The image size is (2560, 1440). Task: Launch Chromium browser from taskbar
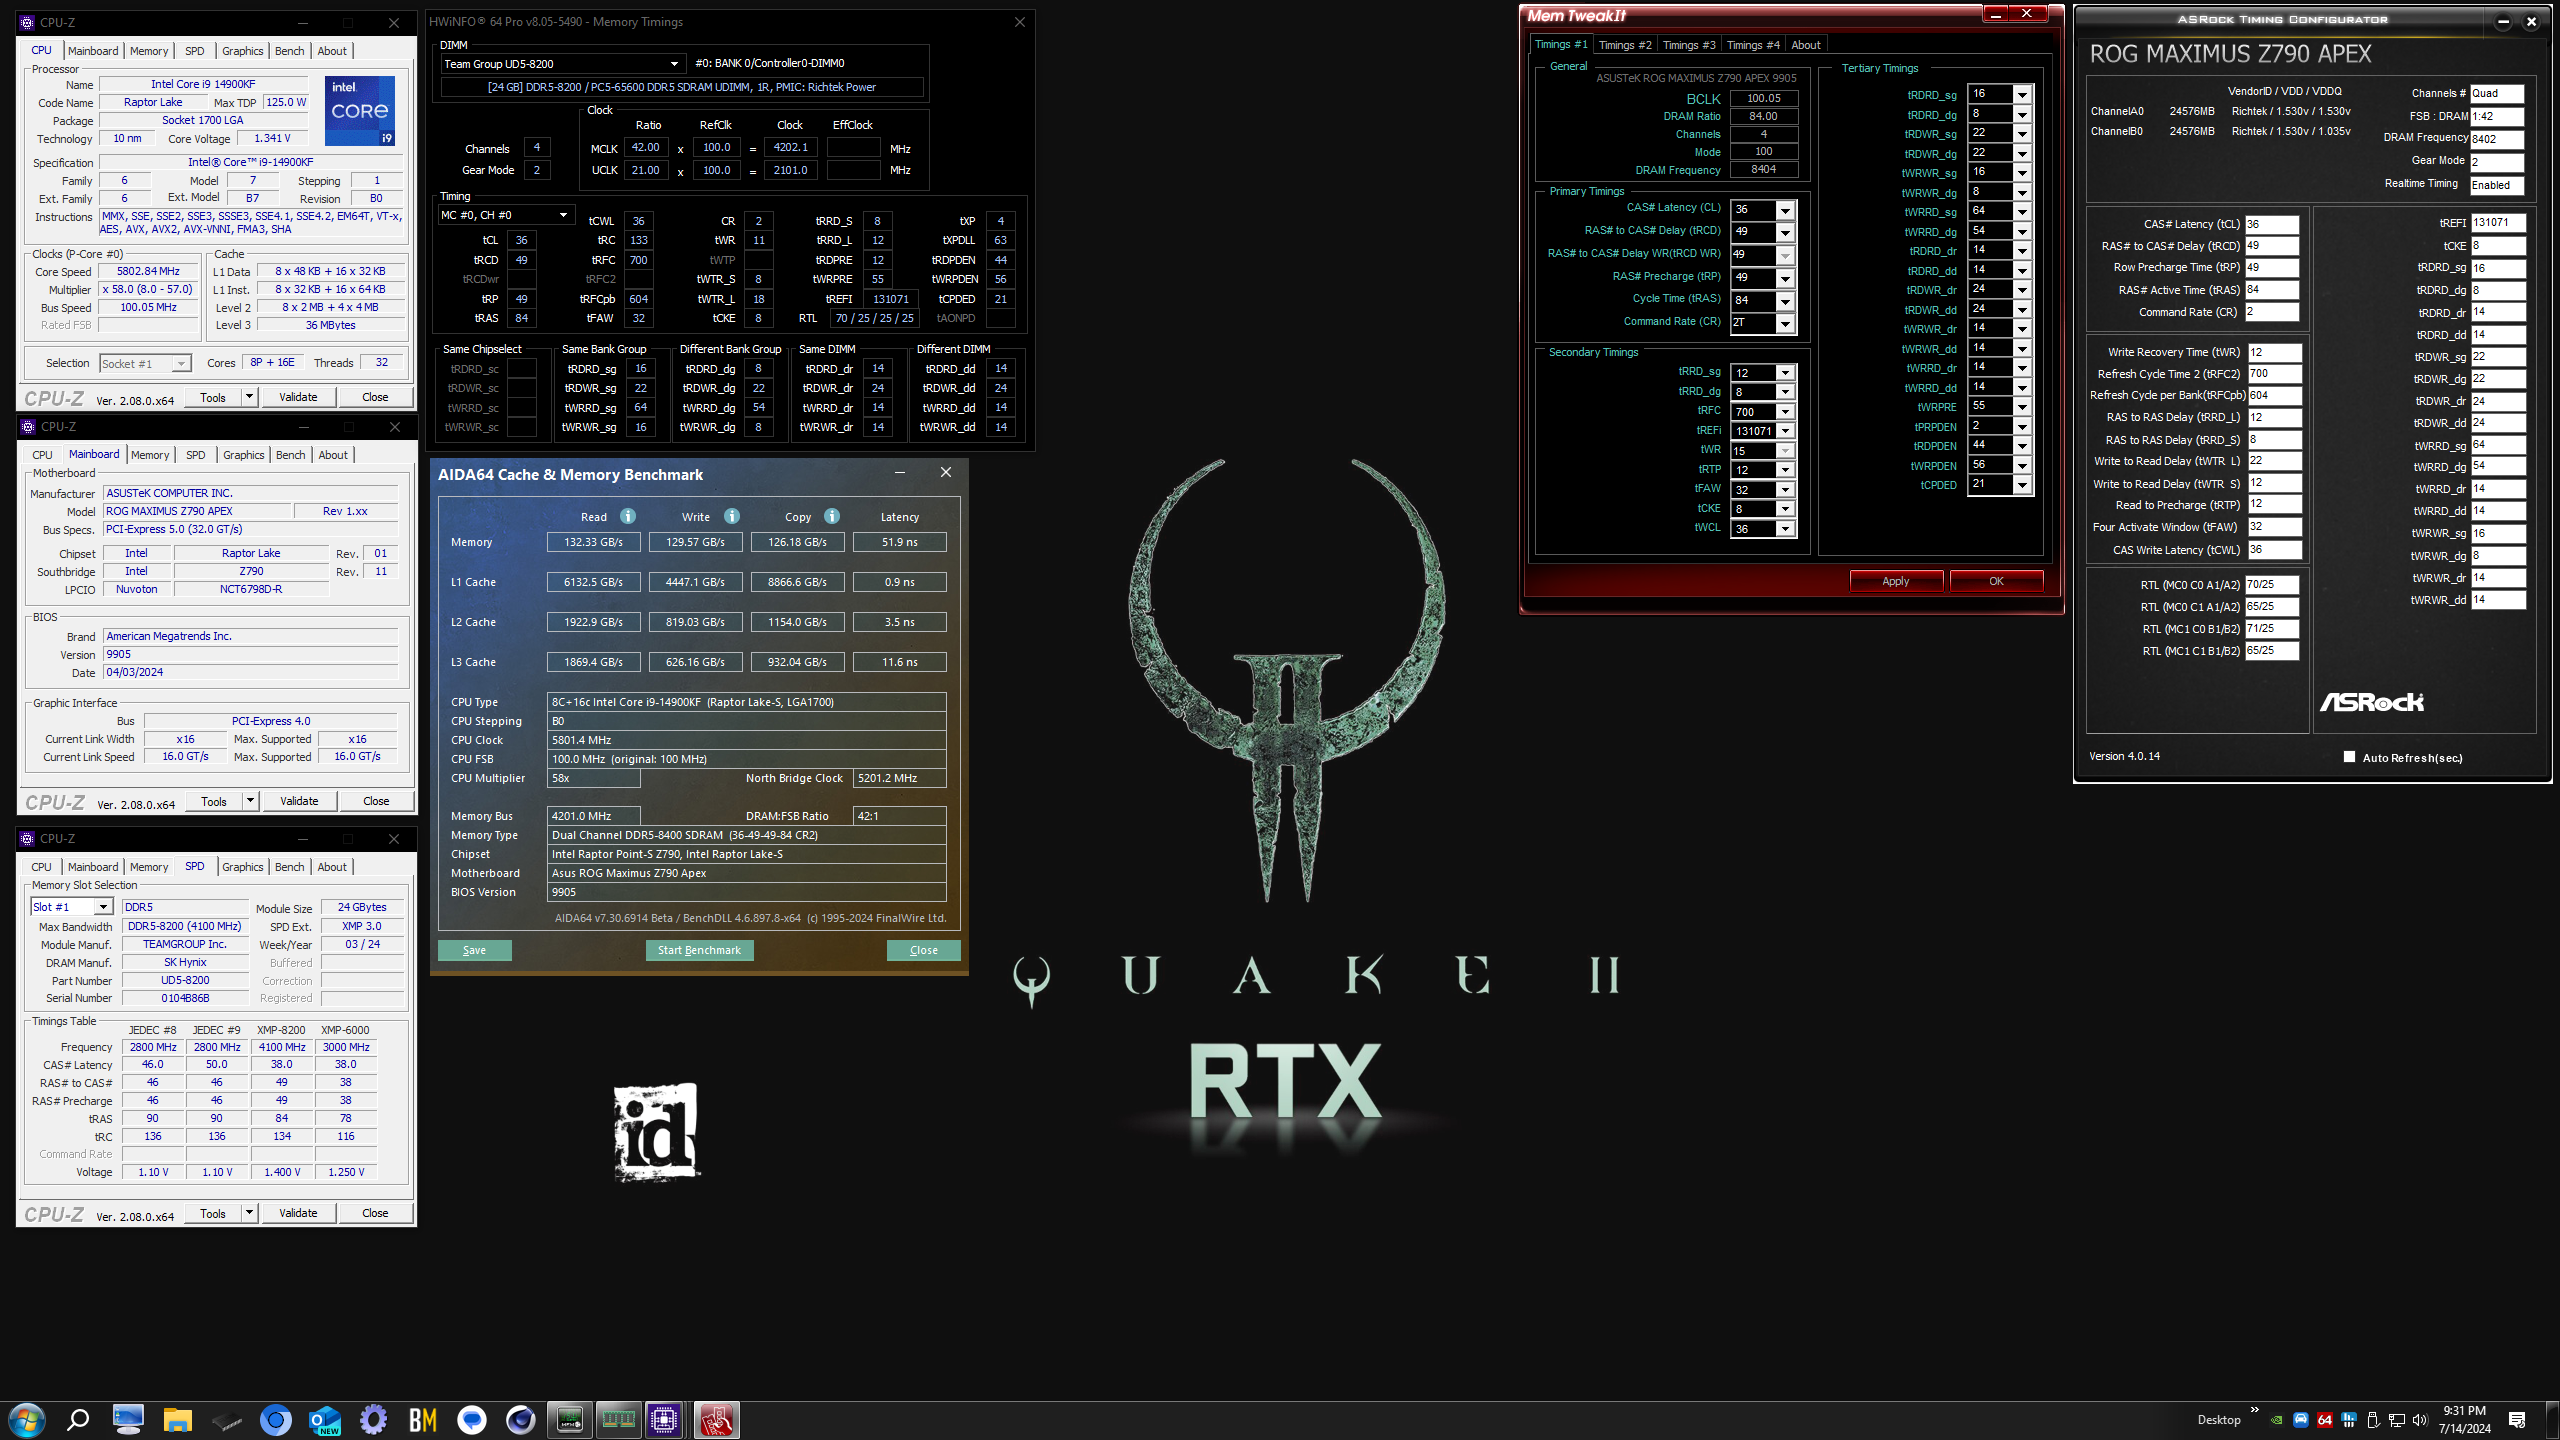pos(275,1420)
